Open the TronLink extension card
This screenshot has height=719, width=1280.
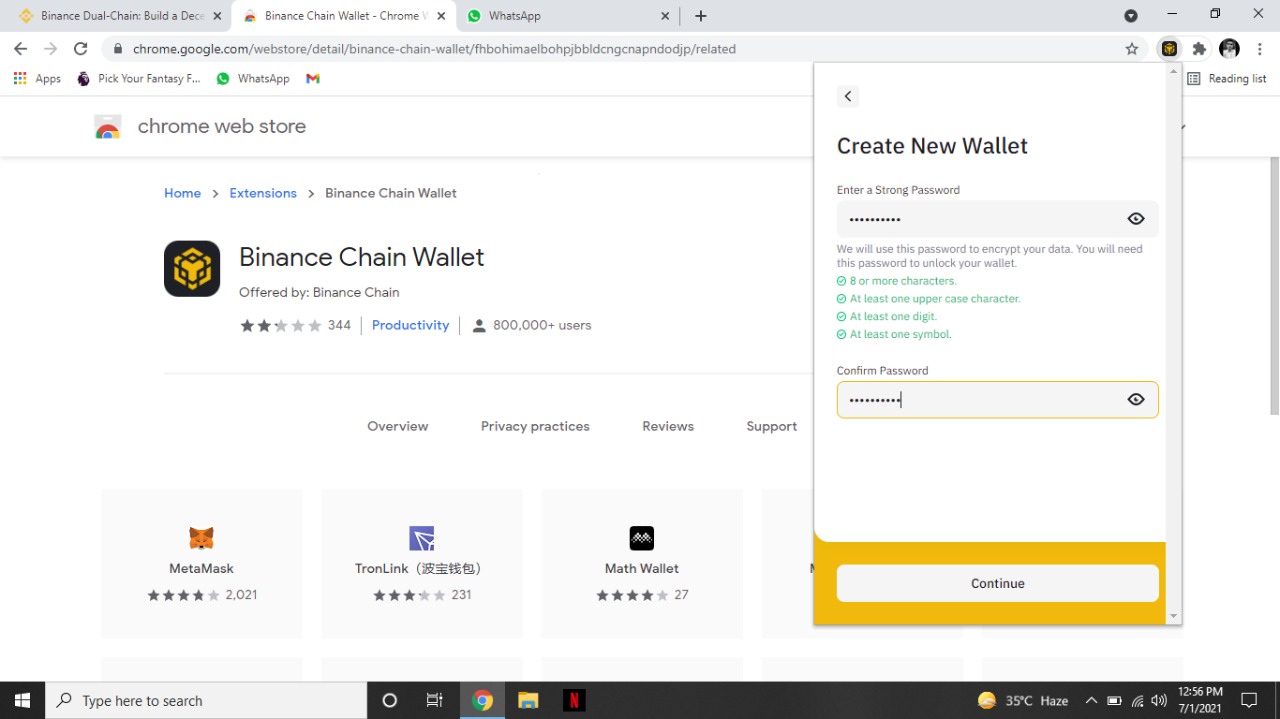click(x=422, y=563)
